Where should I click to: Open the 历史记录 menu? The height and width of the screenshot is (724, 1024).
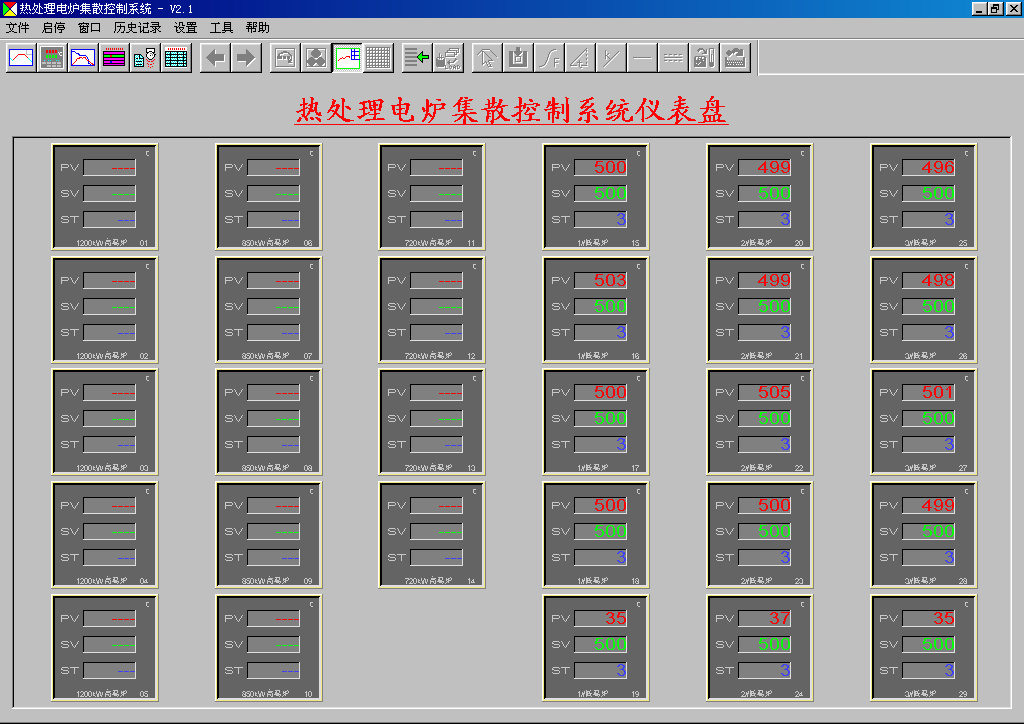(137, 28)
